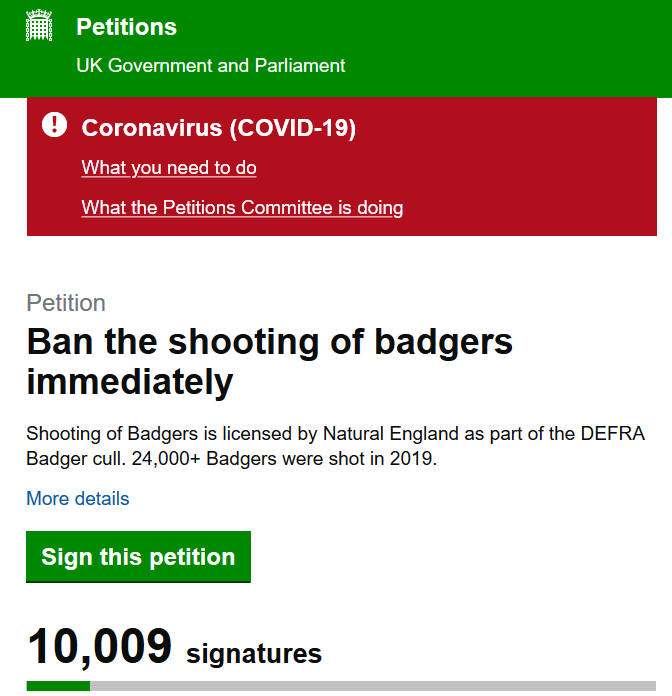Click the green filled part of the progress bar

point(58,686)
